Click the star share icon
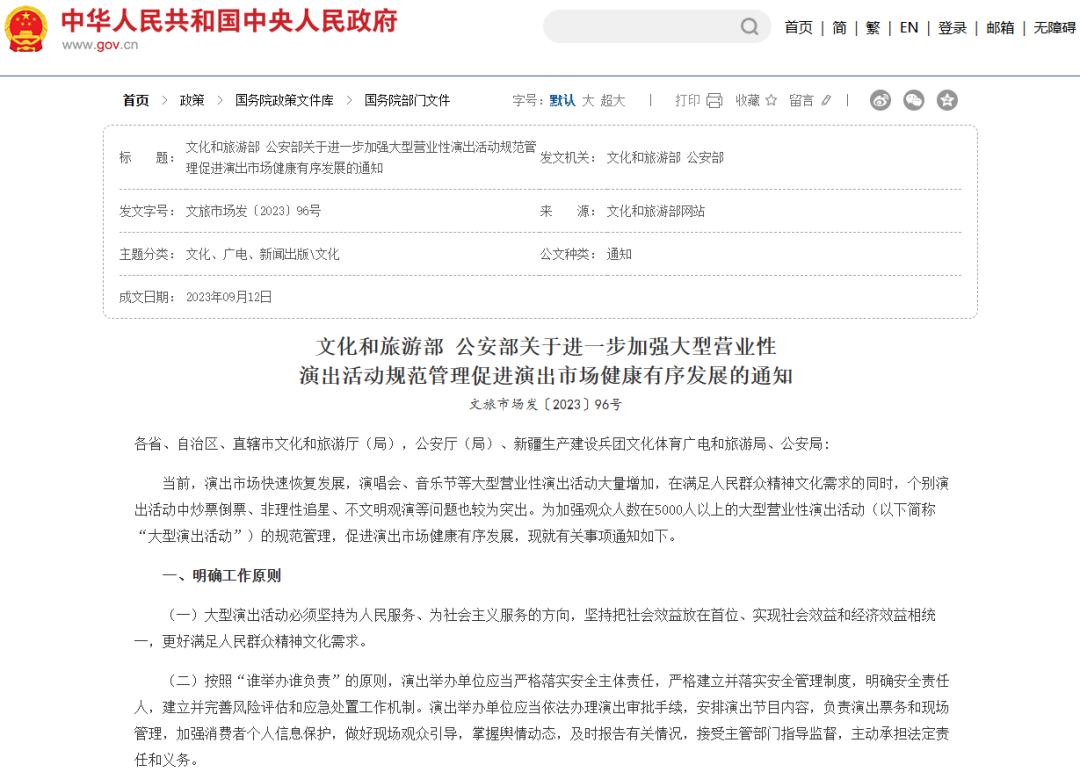 tap(947, 101)
